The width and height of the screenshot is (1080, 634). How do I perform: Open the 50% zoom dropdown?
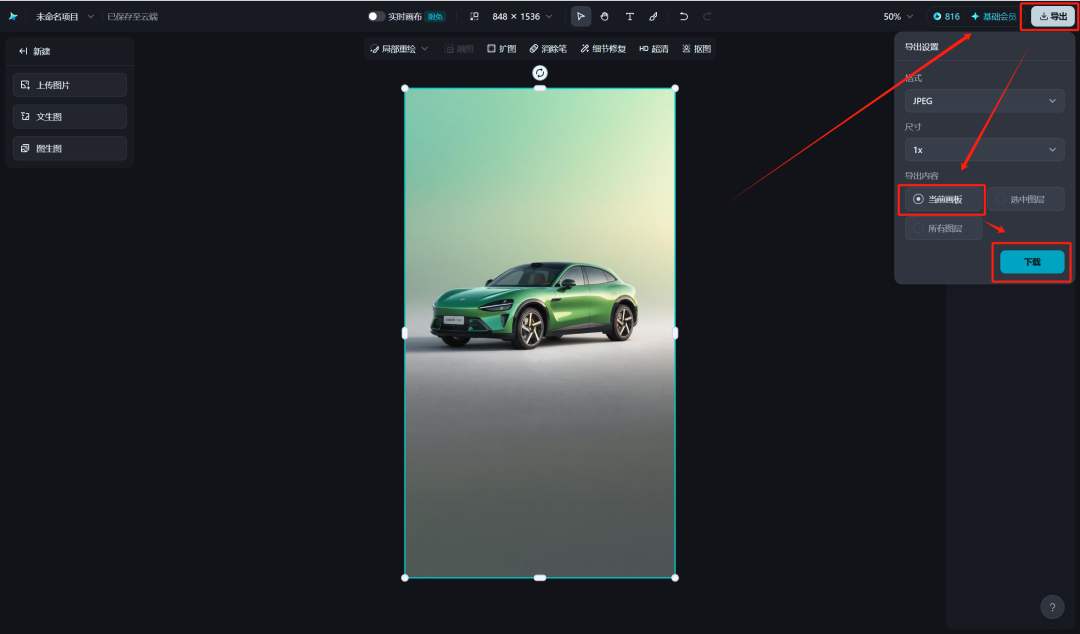coord(897,16)
